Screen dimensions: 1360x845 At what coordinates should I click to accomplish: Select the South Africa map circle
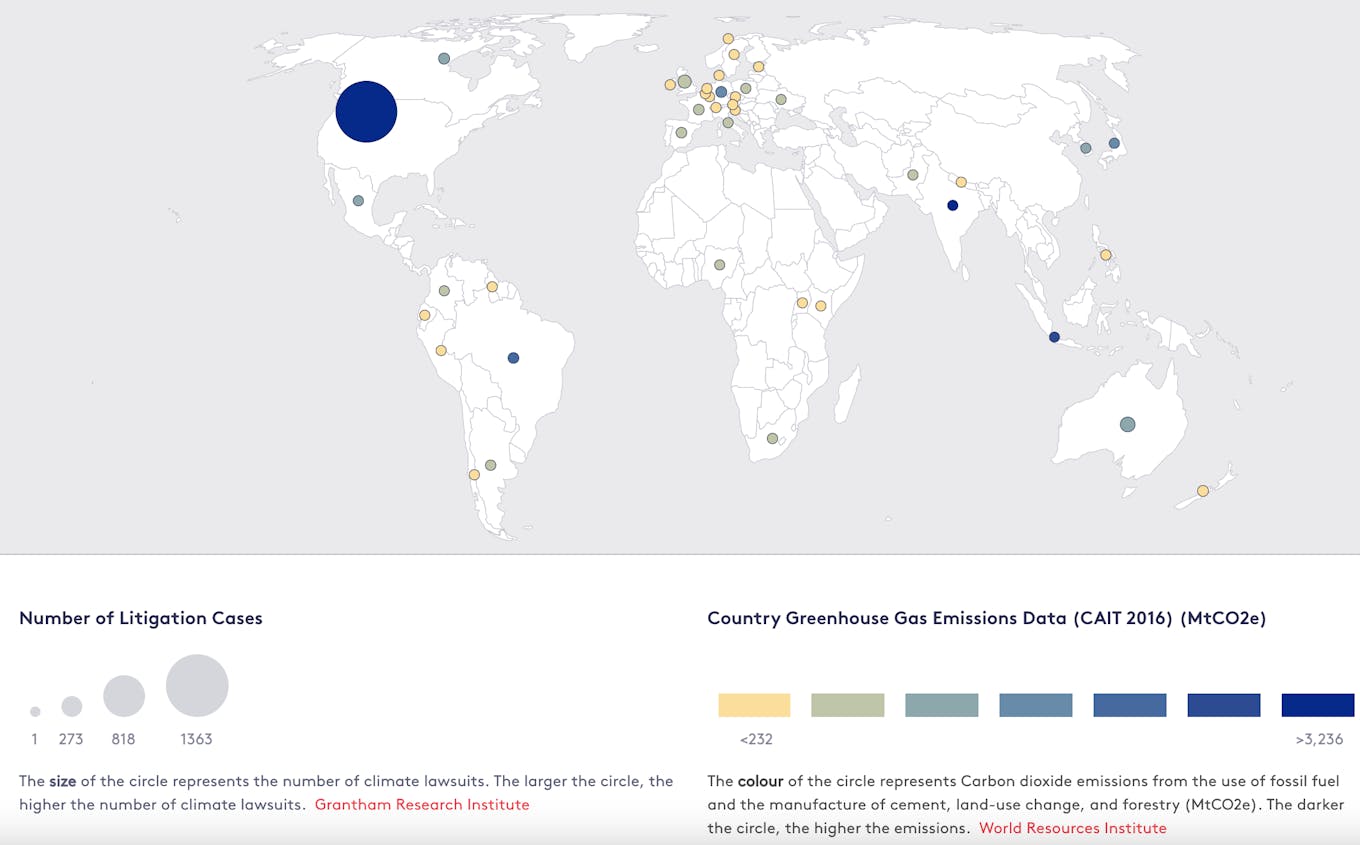772,438
